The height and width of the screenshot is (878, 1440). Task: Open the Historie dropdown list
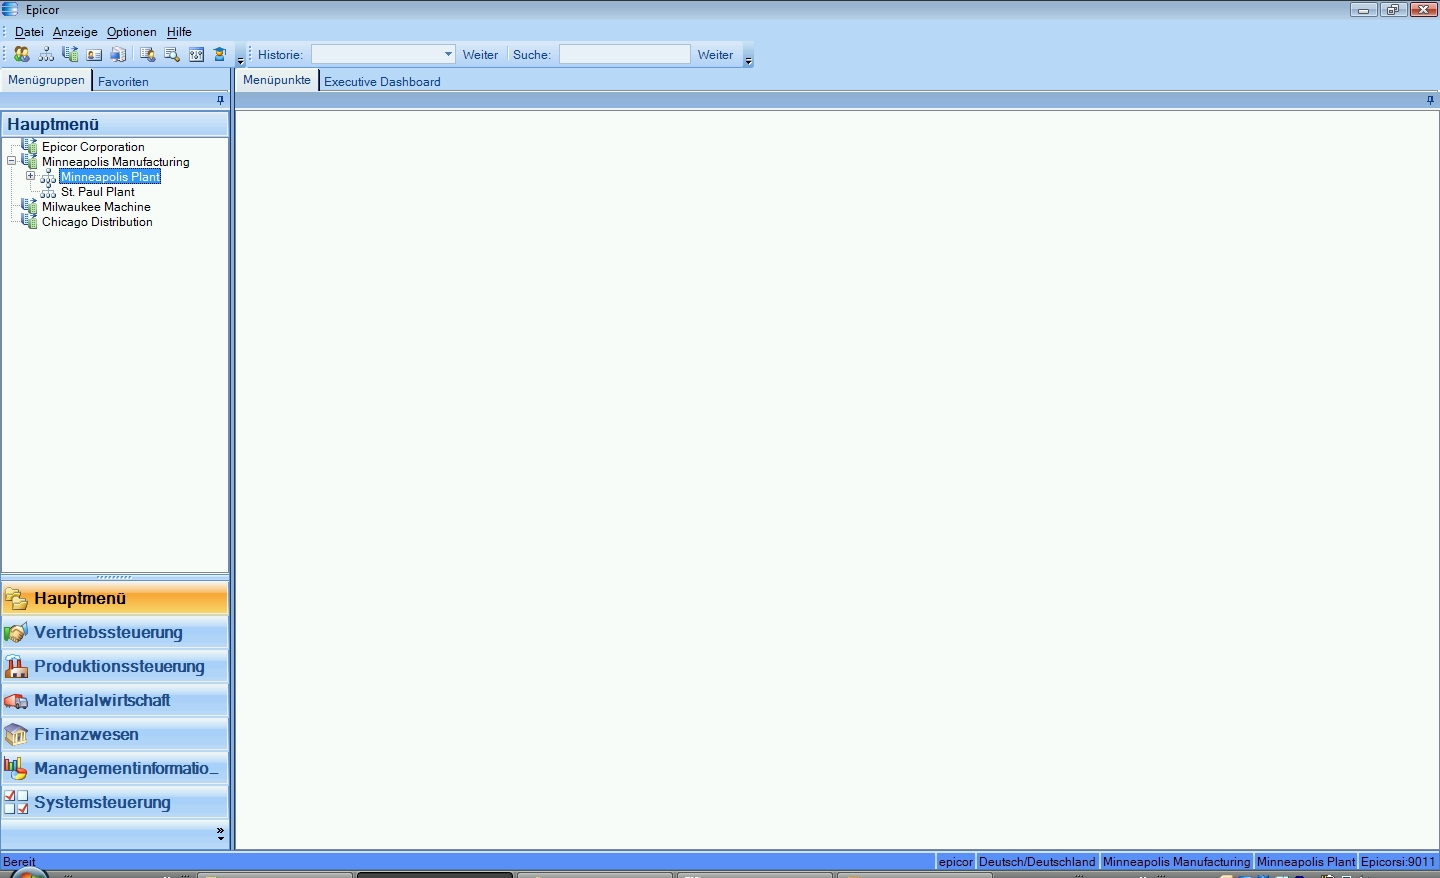(x=448, y=55)
